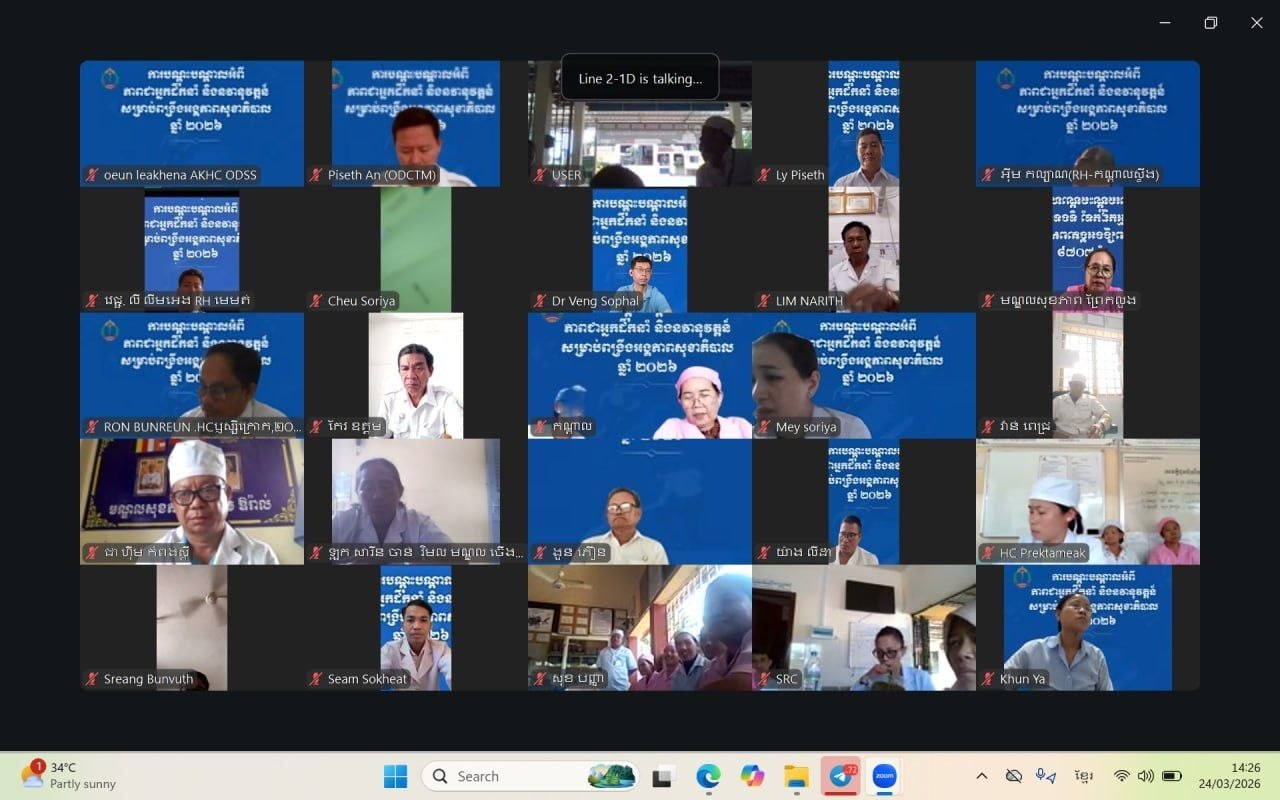1280x800 pixels.
Task: Click the Zoom icon in the taskbar
Action: click(x=884, y=776)
